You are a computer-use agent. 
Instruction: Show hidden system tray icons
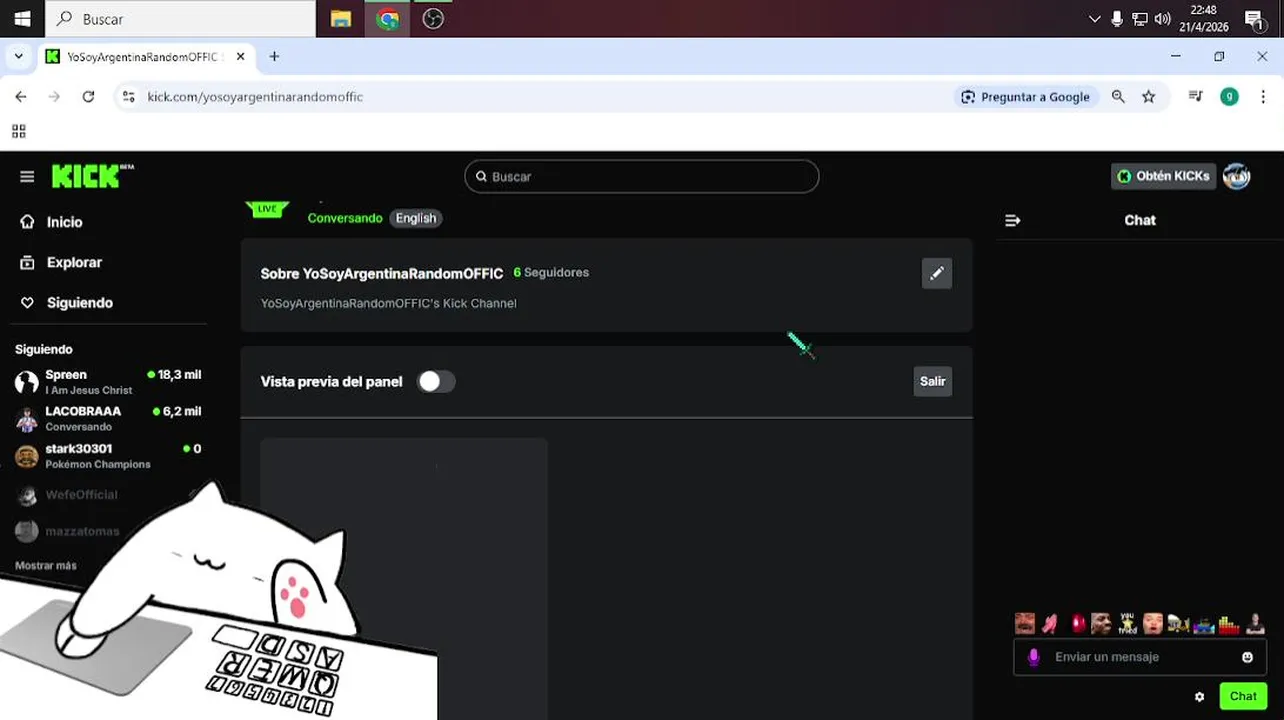click(x=1094, y=19)
